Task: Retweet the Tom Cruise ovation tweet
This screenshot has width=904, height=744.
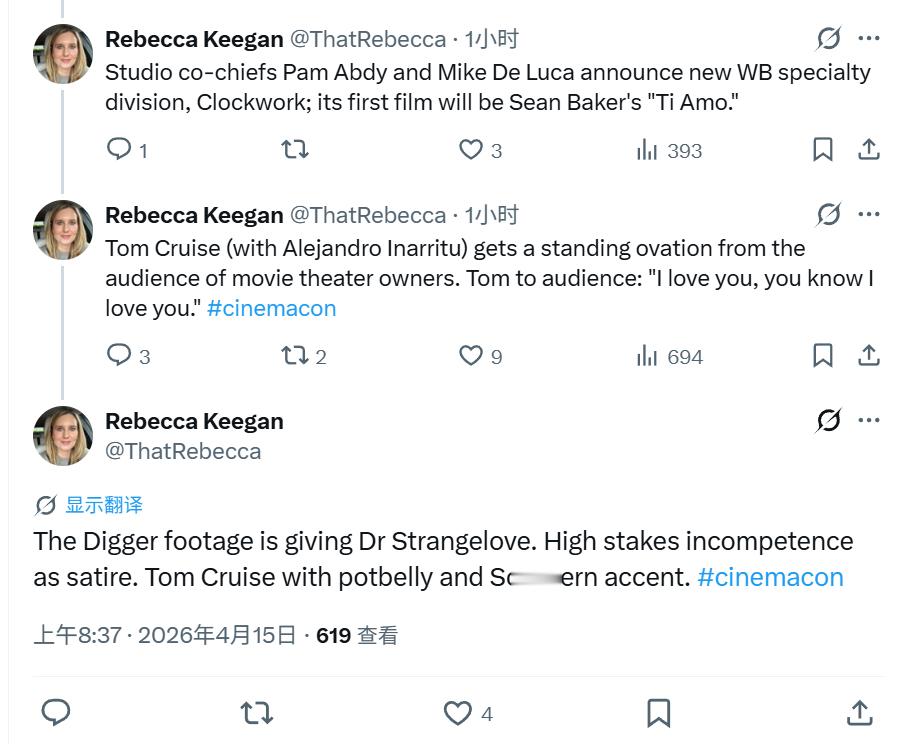Action: [x=295, y=355]
